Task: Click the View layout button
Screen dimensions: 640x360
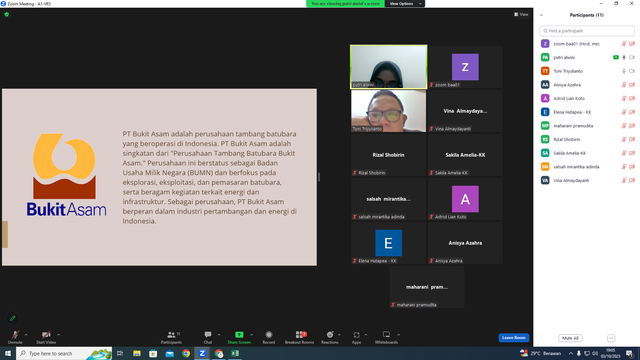Action: 521,14
